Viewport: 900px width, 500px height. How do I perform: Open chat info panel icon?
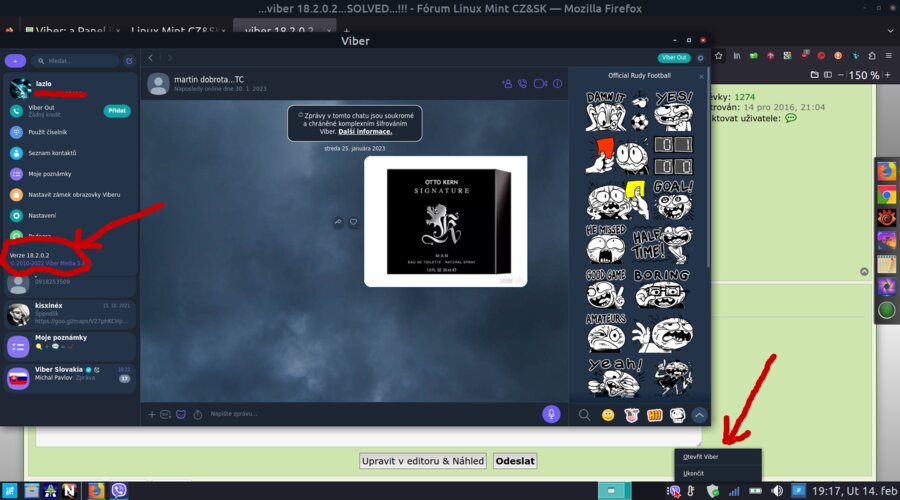(558, 84)
